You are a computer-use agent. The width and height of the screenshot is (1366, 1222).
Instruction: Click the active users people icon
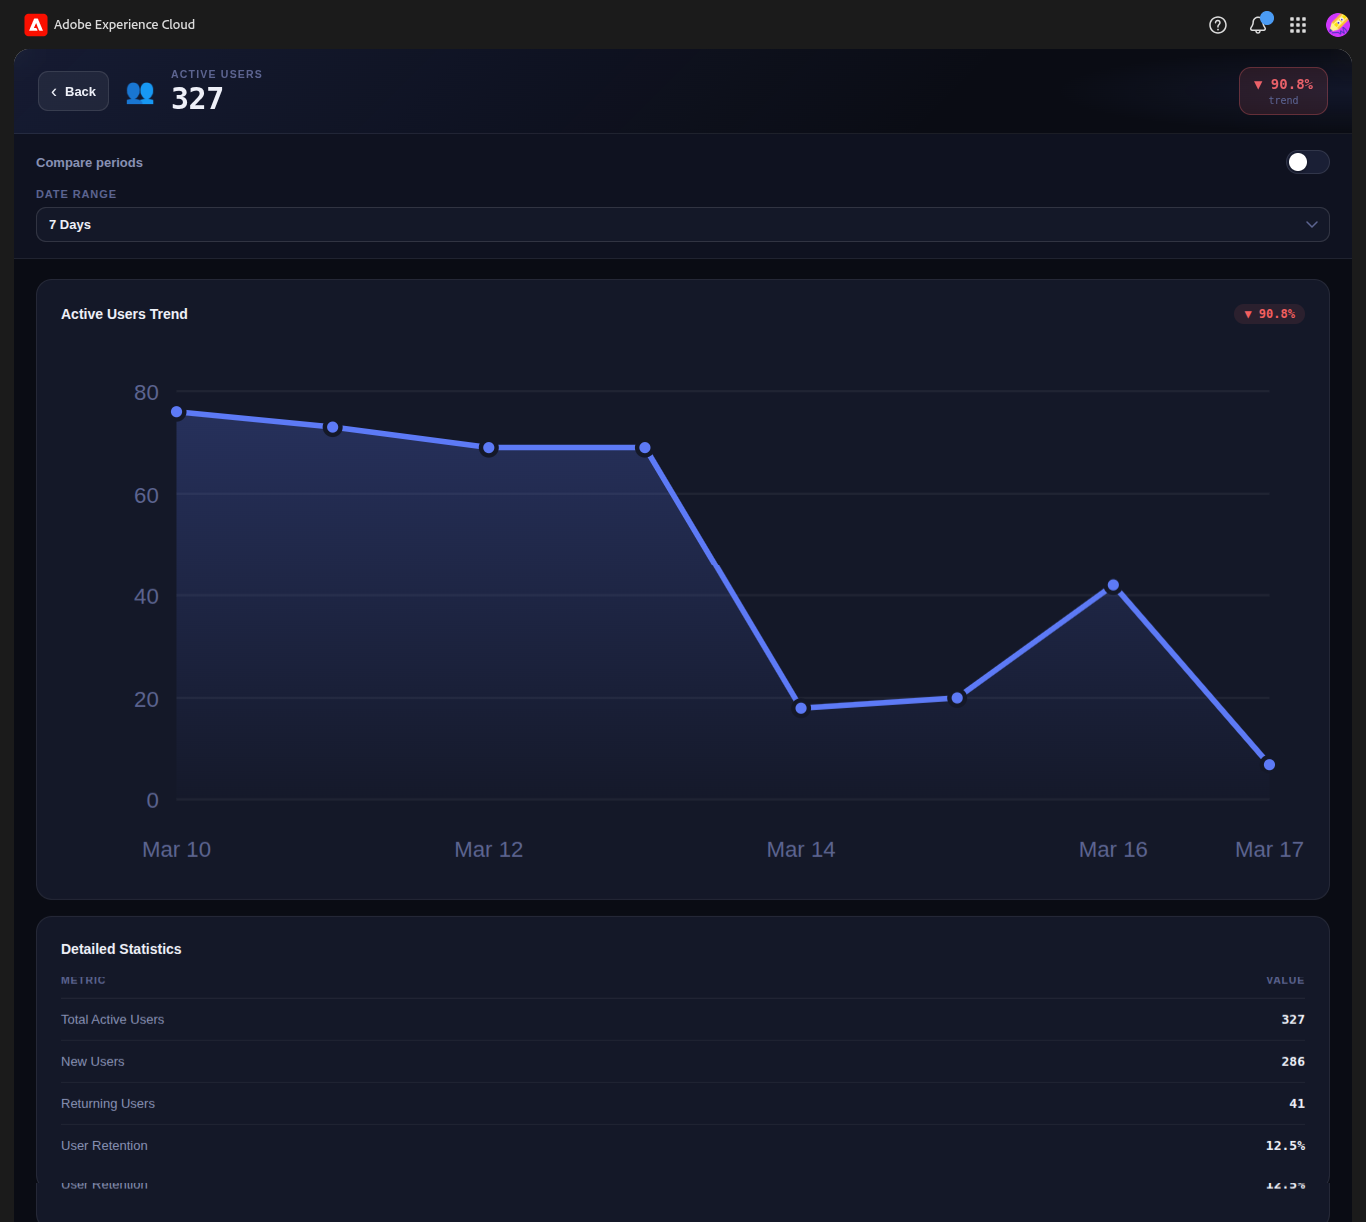(140, 92)
